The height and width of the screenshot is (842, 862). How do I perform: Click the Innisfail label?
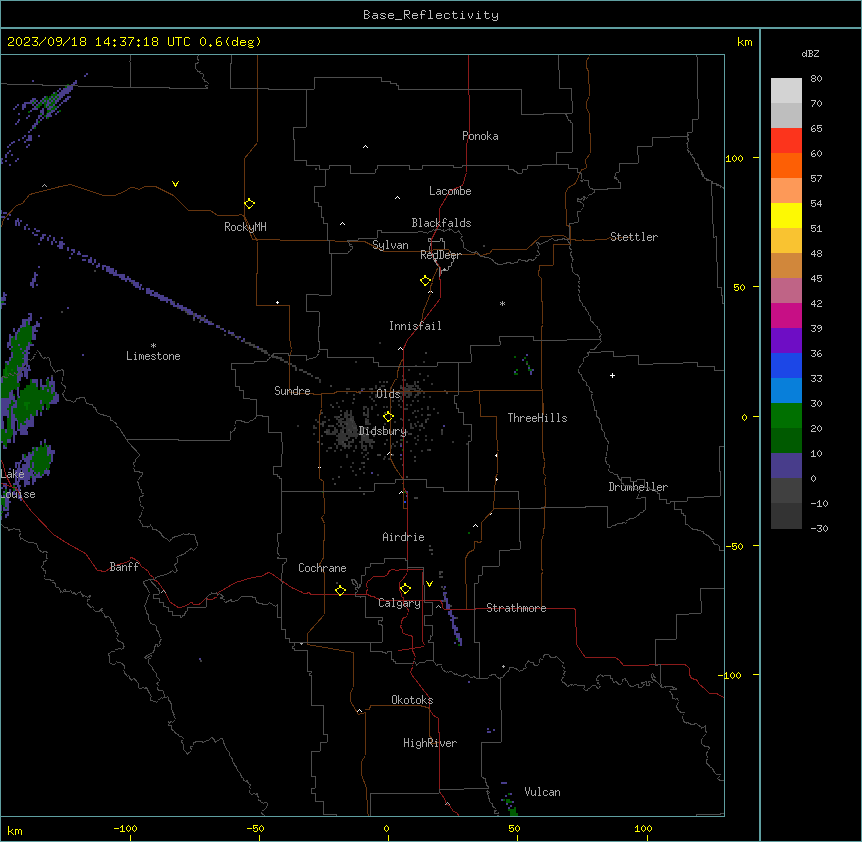[x=415, y=326]
